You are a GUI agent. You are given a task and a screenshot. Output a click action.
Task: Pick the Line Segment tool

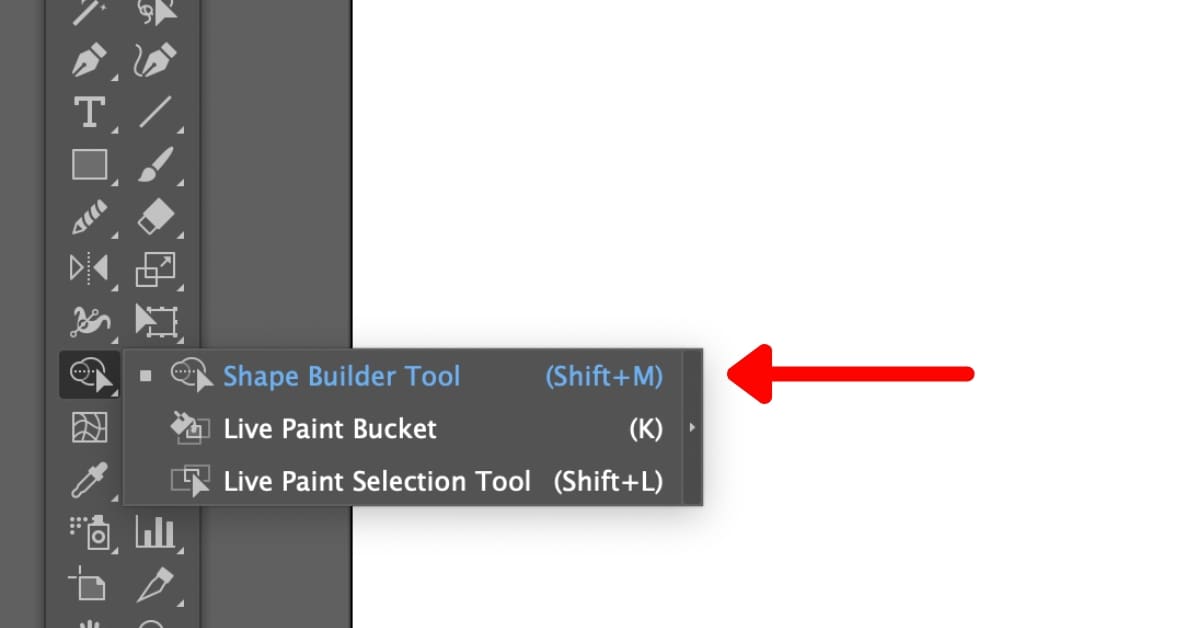coord(155,112)
